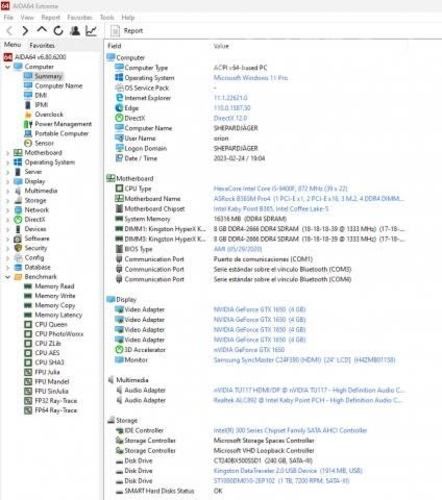Click the Value column header
The height and width of the screenshot is (500, 442).
[221, 46]
